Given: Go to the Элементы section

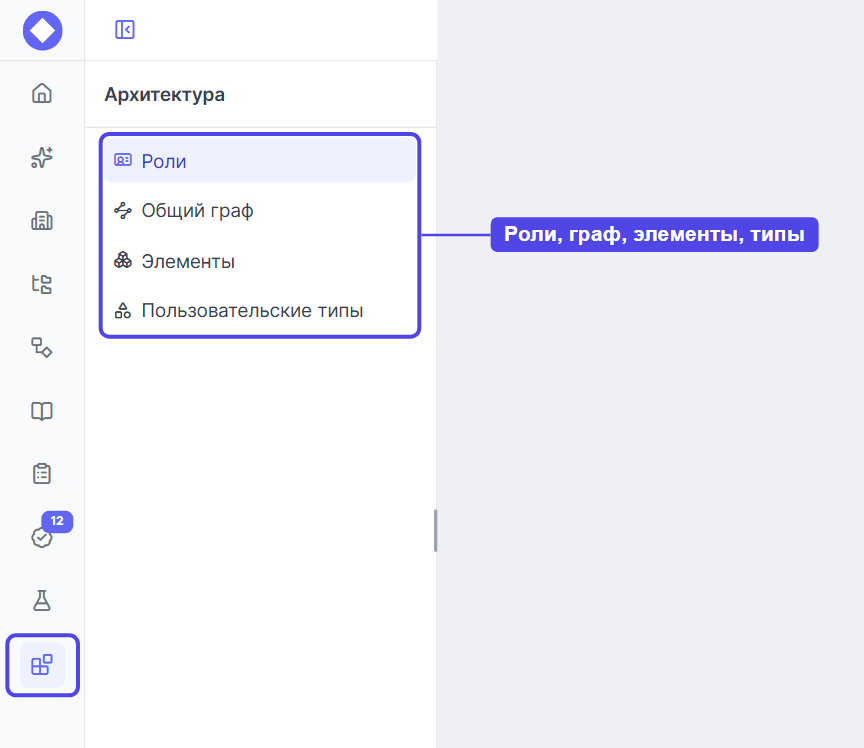Looking at the screenshot, I should 260,261.
